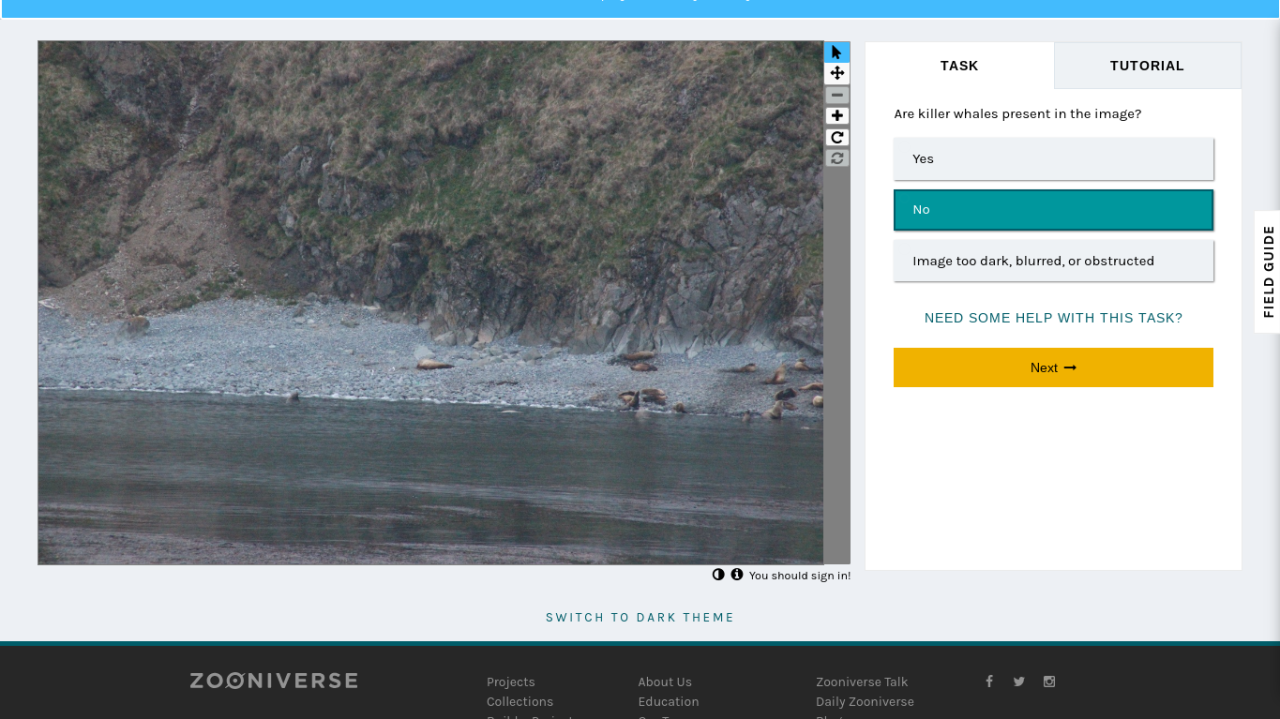Click the killer whales question text
Image resolution: width=1280 pixels, height=719 pixels.
coord(1018,114)
